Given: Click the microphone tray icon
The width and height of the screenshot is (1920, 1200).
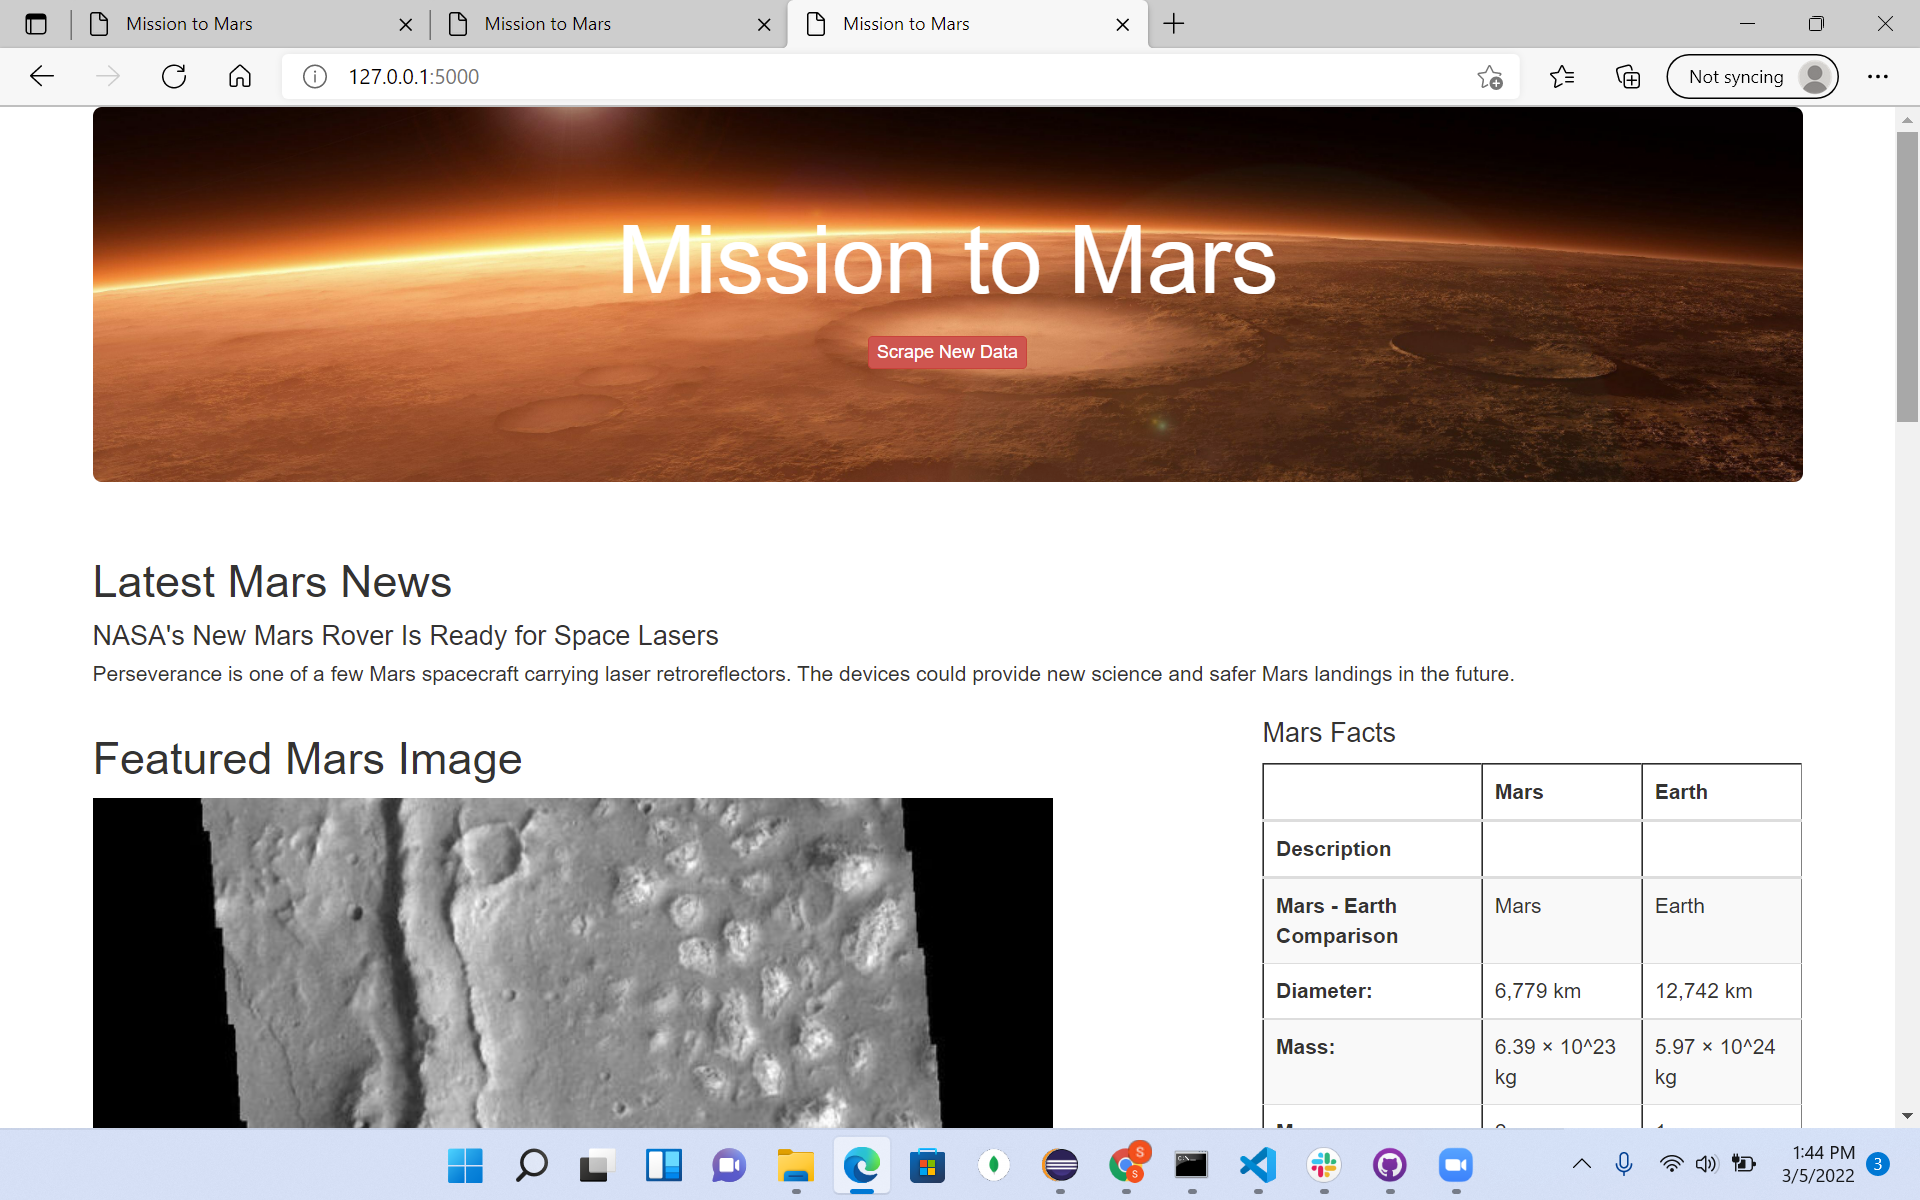Looking at the screenshot, I should 1624,1164.
